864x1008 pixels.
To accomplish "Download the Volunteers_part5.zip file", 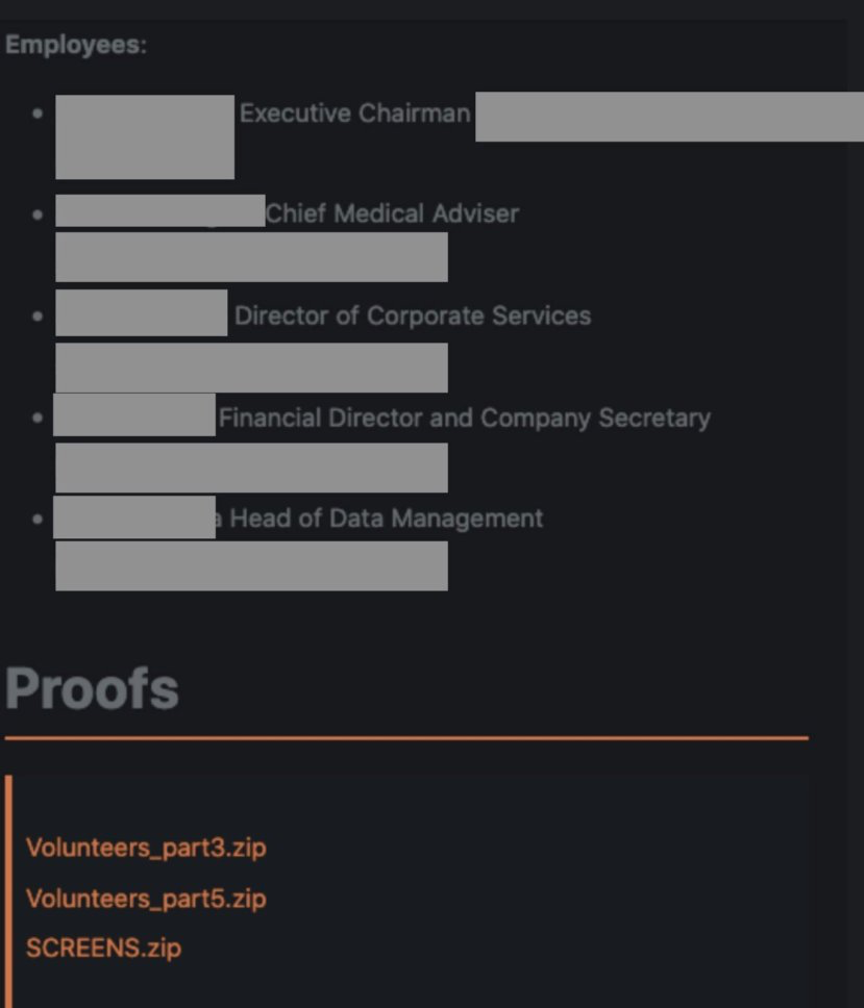I will point(146,898).
